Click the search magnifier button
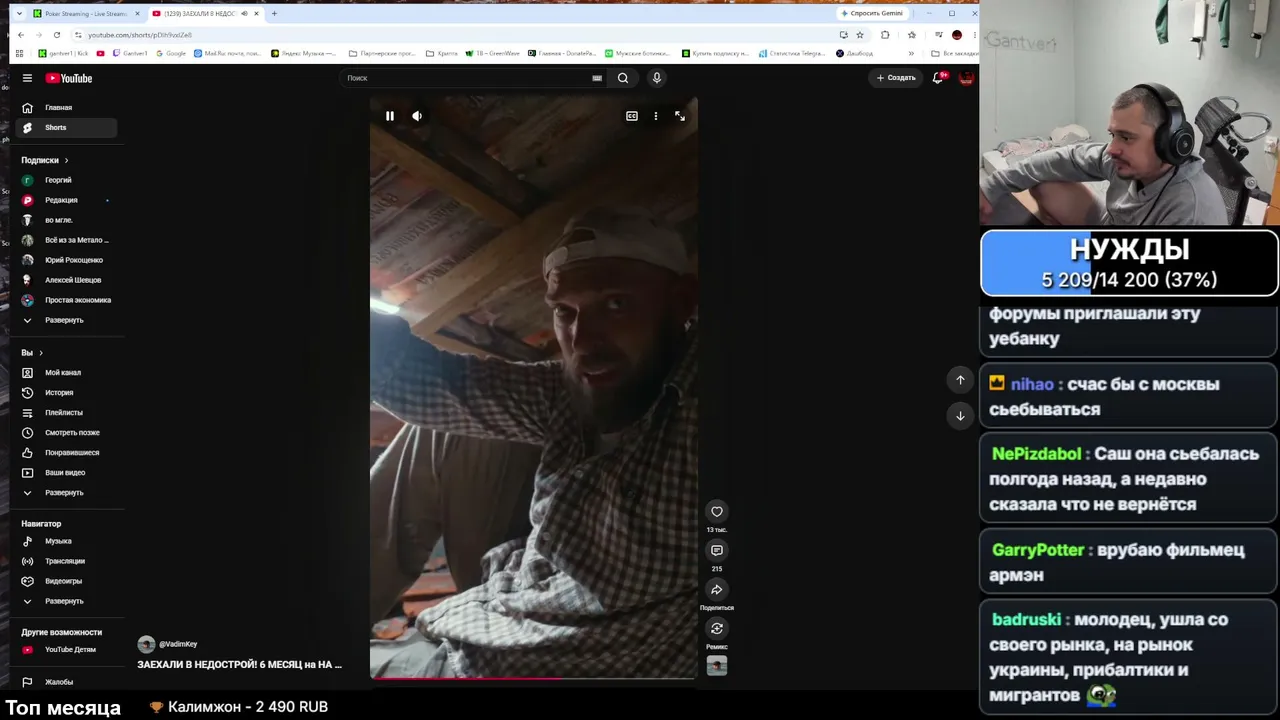The height and width of the screenshot is (720, 1280). (623, 78)
